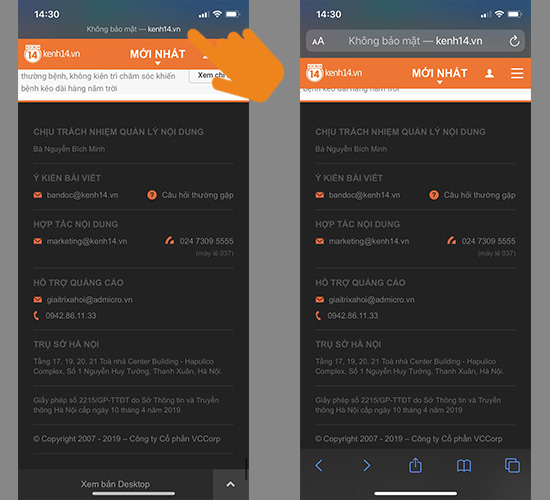Tap TRỤ SỞ HÀ NỘI heading in left phone

click(x=66, y=344)
